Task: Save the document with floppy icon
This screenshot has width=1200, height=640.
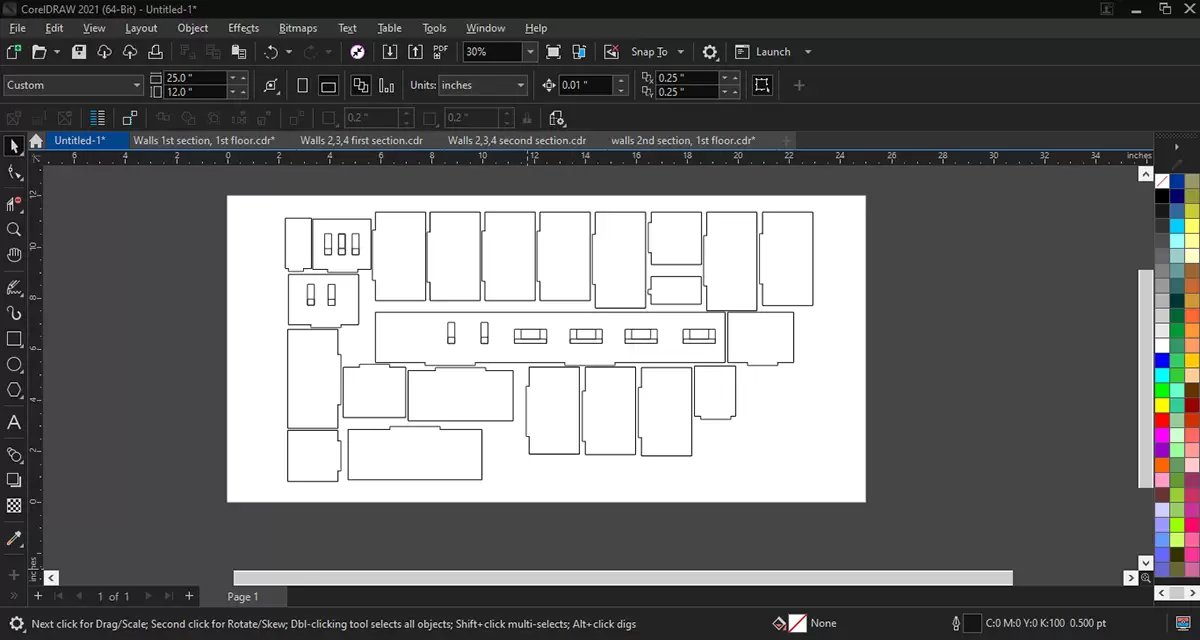Action: point(79,52)
